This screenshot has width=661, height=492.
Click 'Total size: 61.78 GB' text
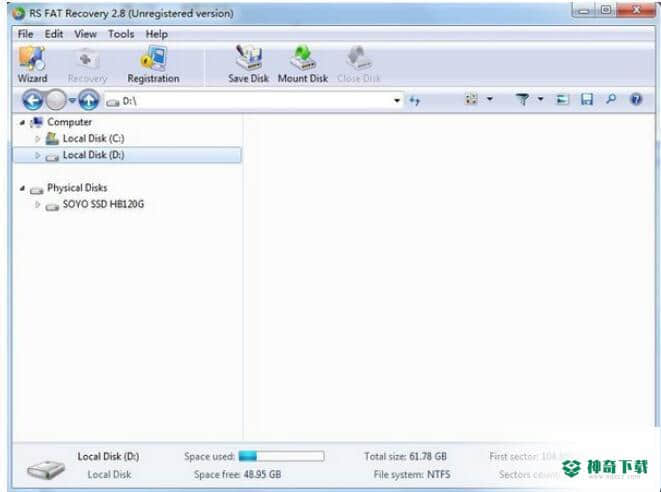(x=405, y=457)
